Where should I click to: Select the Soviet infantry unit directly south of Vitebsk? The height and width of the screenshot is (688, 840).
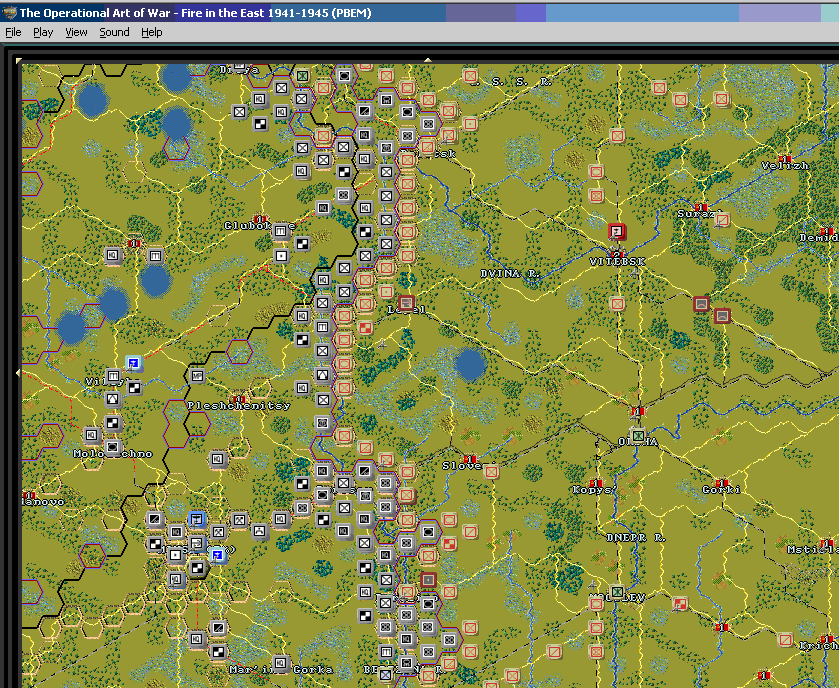(x=617, y=304)
